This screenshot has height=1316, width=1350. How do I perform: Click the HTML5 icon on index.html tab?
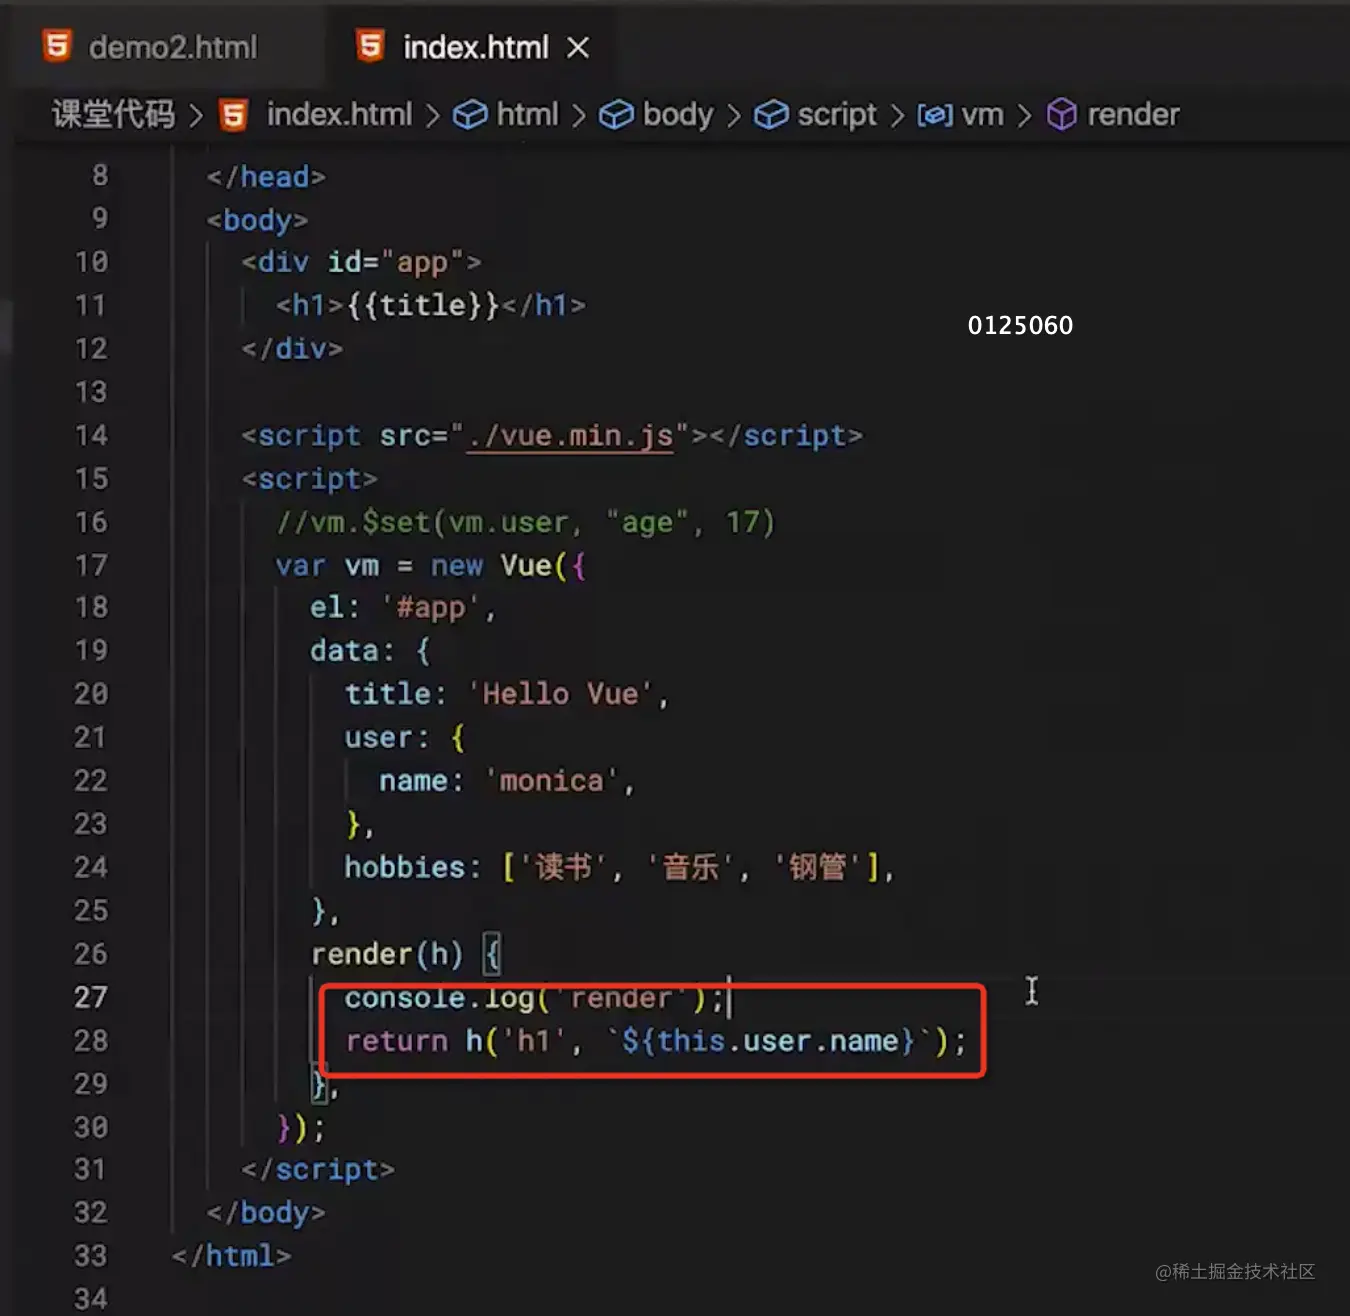(x=370, y=46)
